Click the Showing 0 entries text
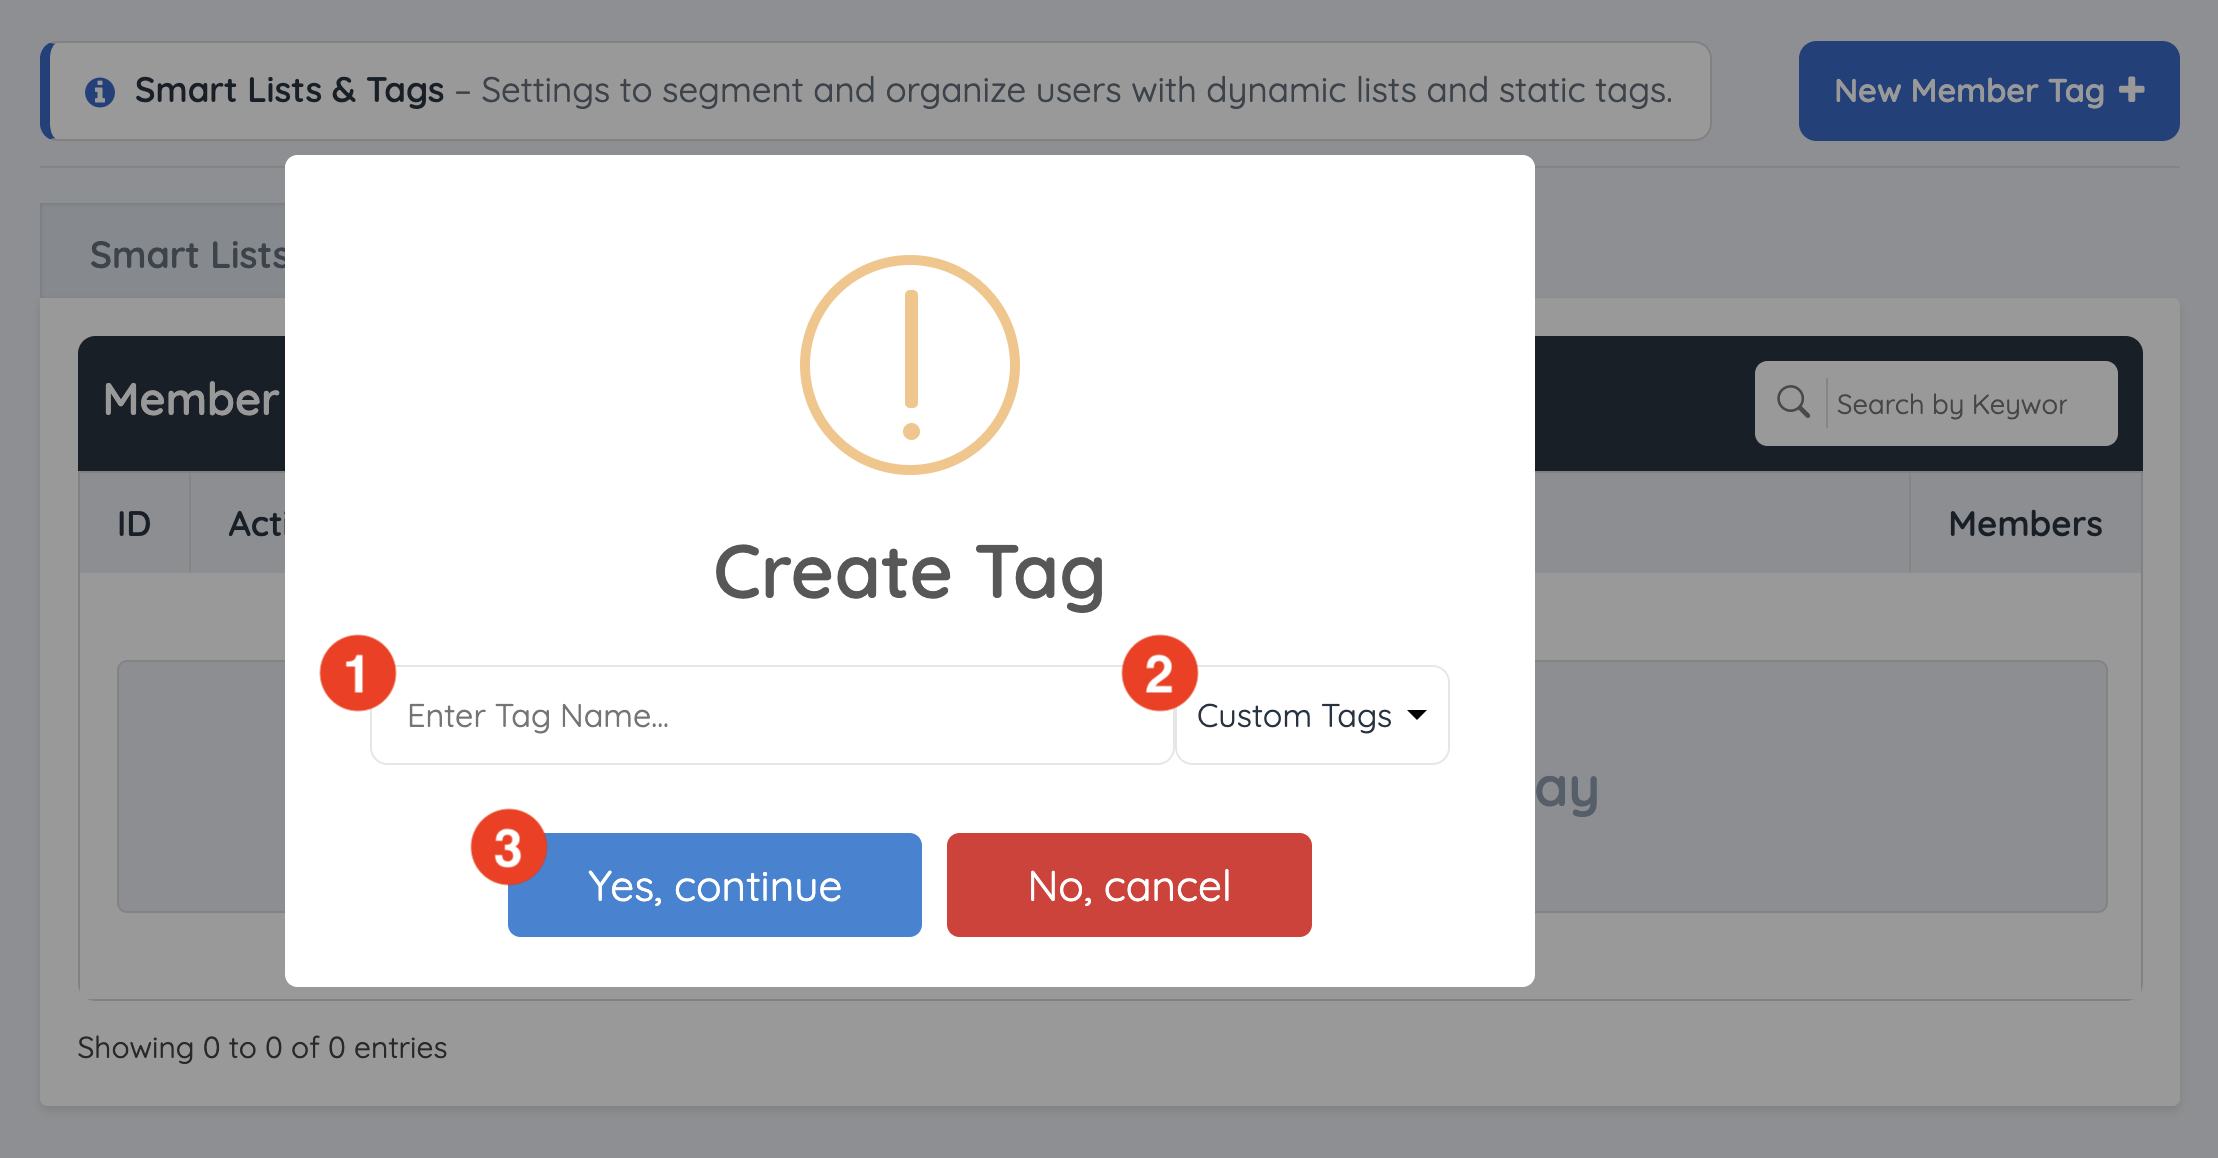2218x1158 pixels. 262,1047
